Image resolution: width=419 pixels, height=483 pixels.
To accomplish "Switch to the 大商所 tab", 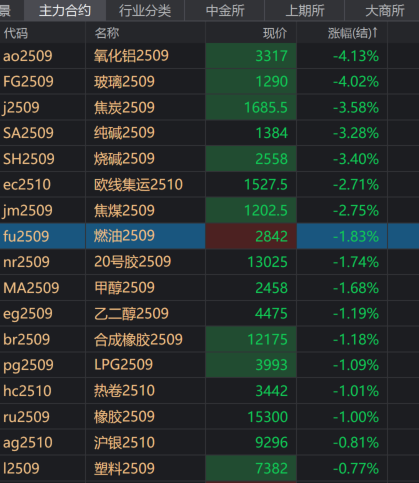I will [x=382, y=10].
